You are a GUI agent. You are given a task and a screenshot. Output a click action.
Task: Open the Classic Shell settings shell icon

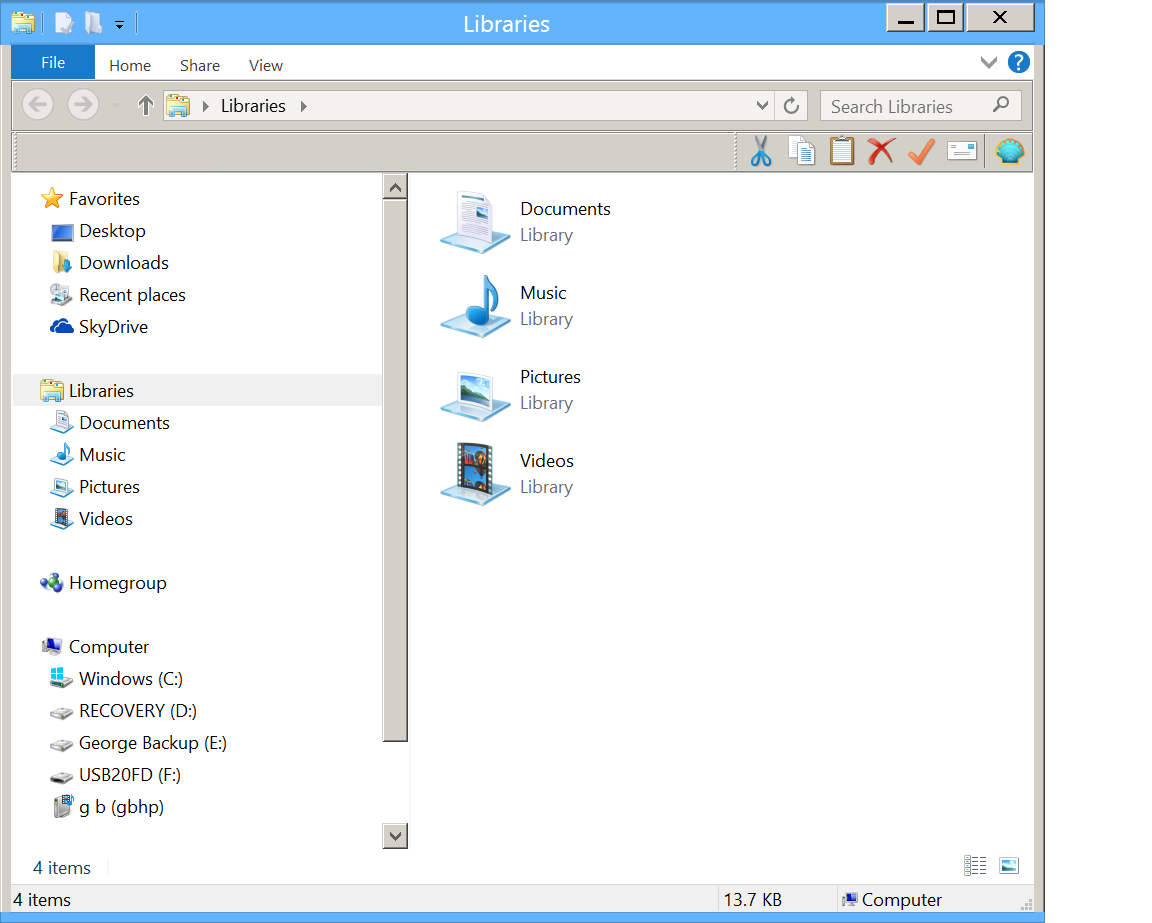(1009, 151)
